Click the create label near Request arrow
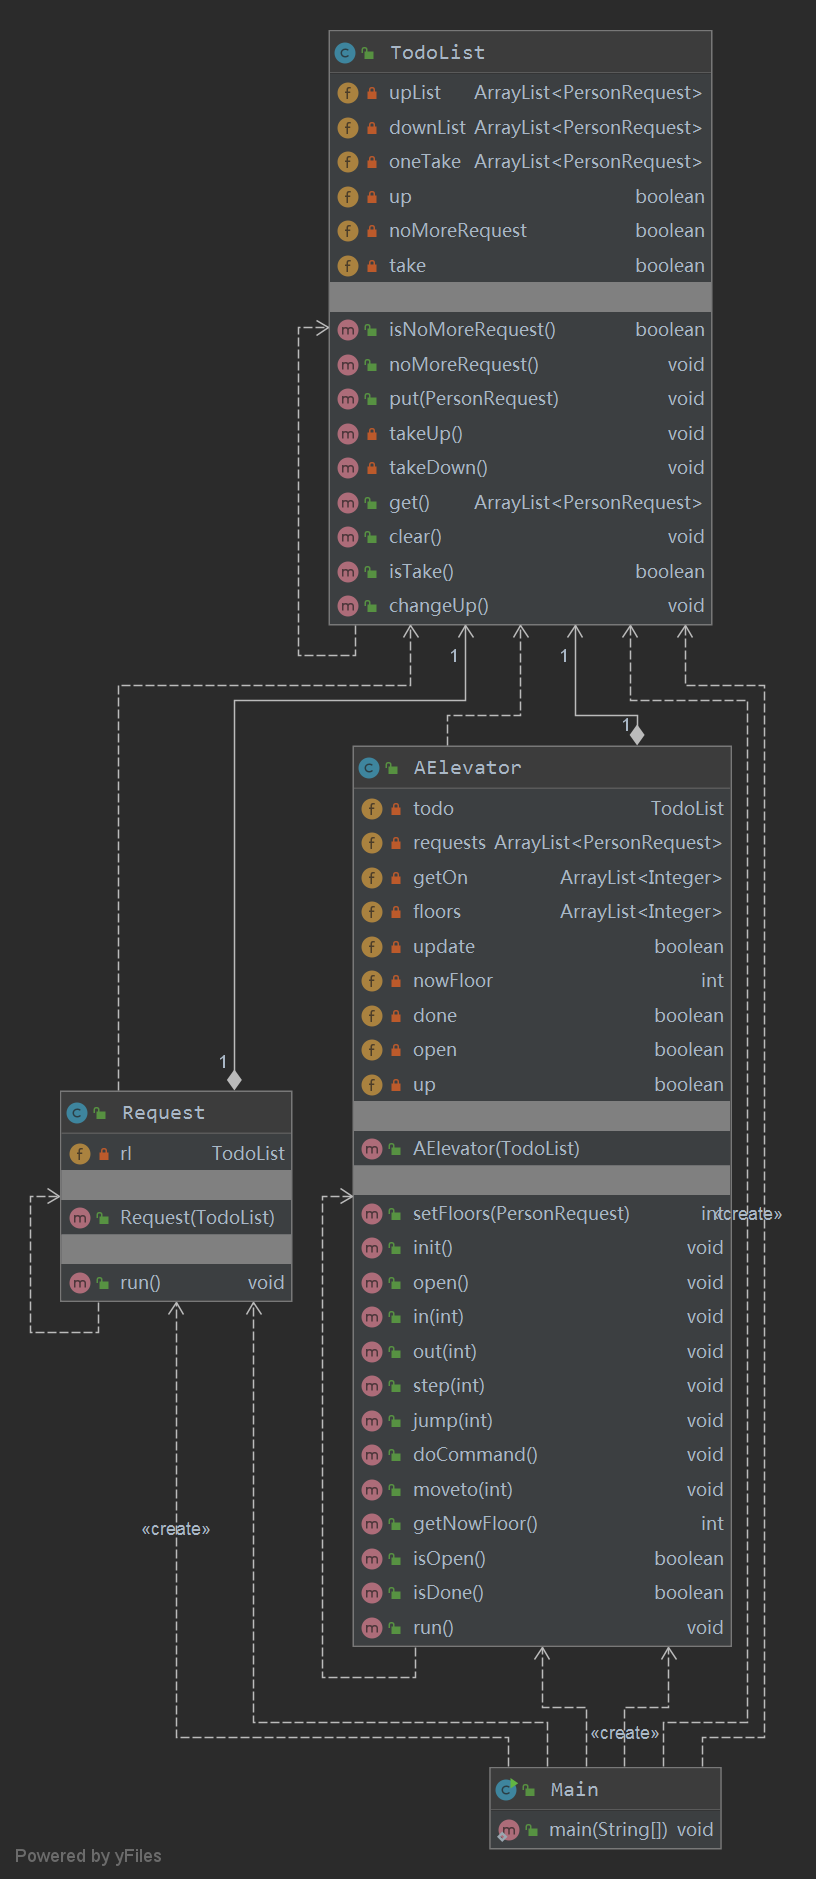The width and height of the screenshot is (816, 1879). point(176,1529)
